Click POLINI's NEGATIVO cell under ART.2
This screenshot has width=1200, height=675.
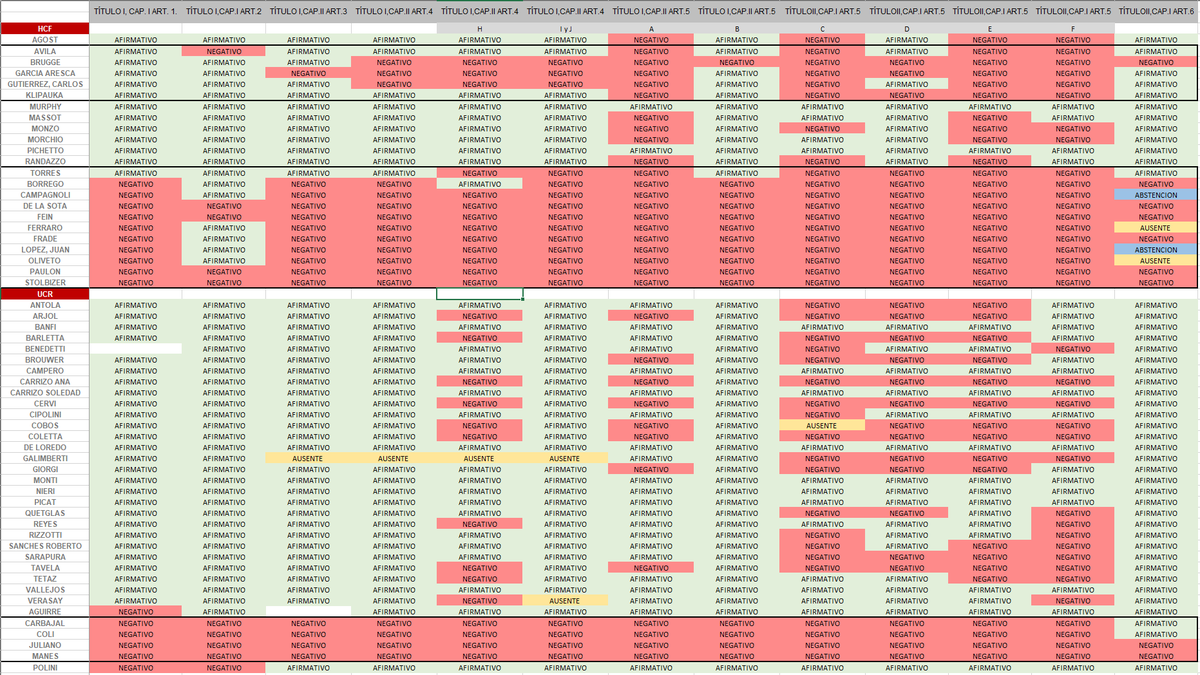click(224, 668)
